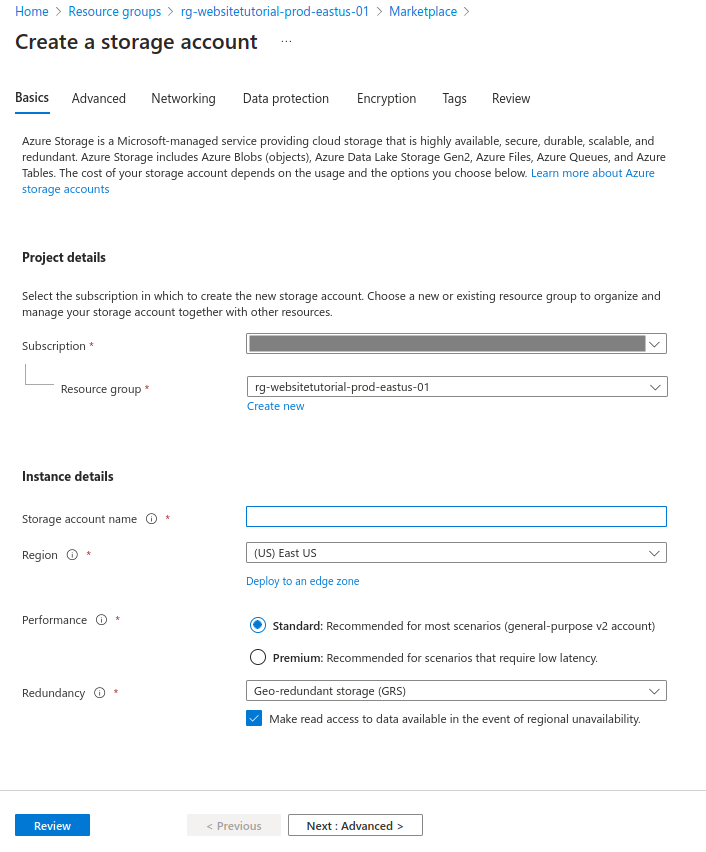Uncheck the read access regional unavailability checkbox
Viewport: 706px width, 852px height.
[x=254, y=718]
